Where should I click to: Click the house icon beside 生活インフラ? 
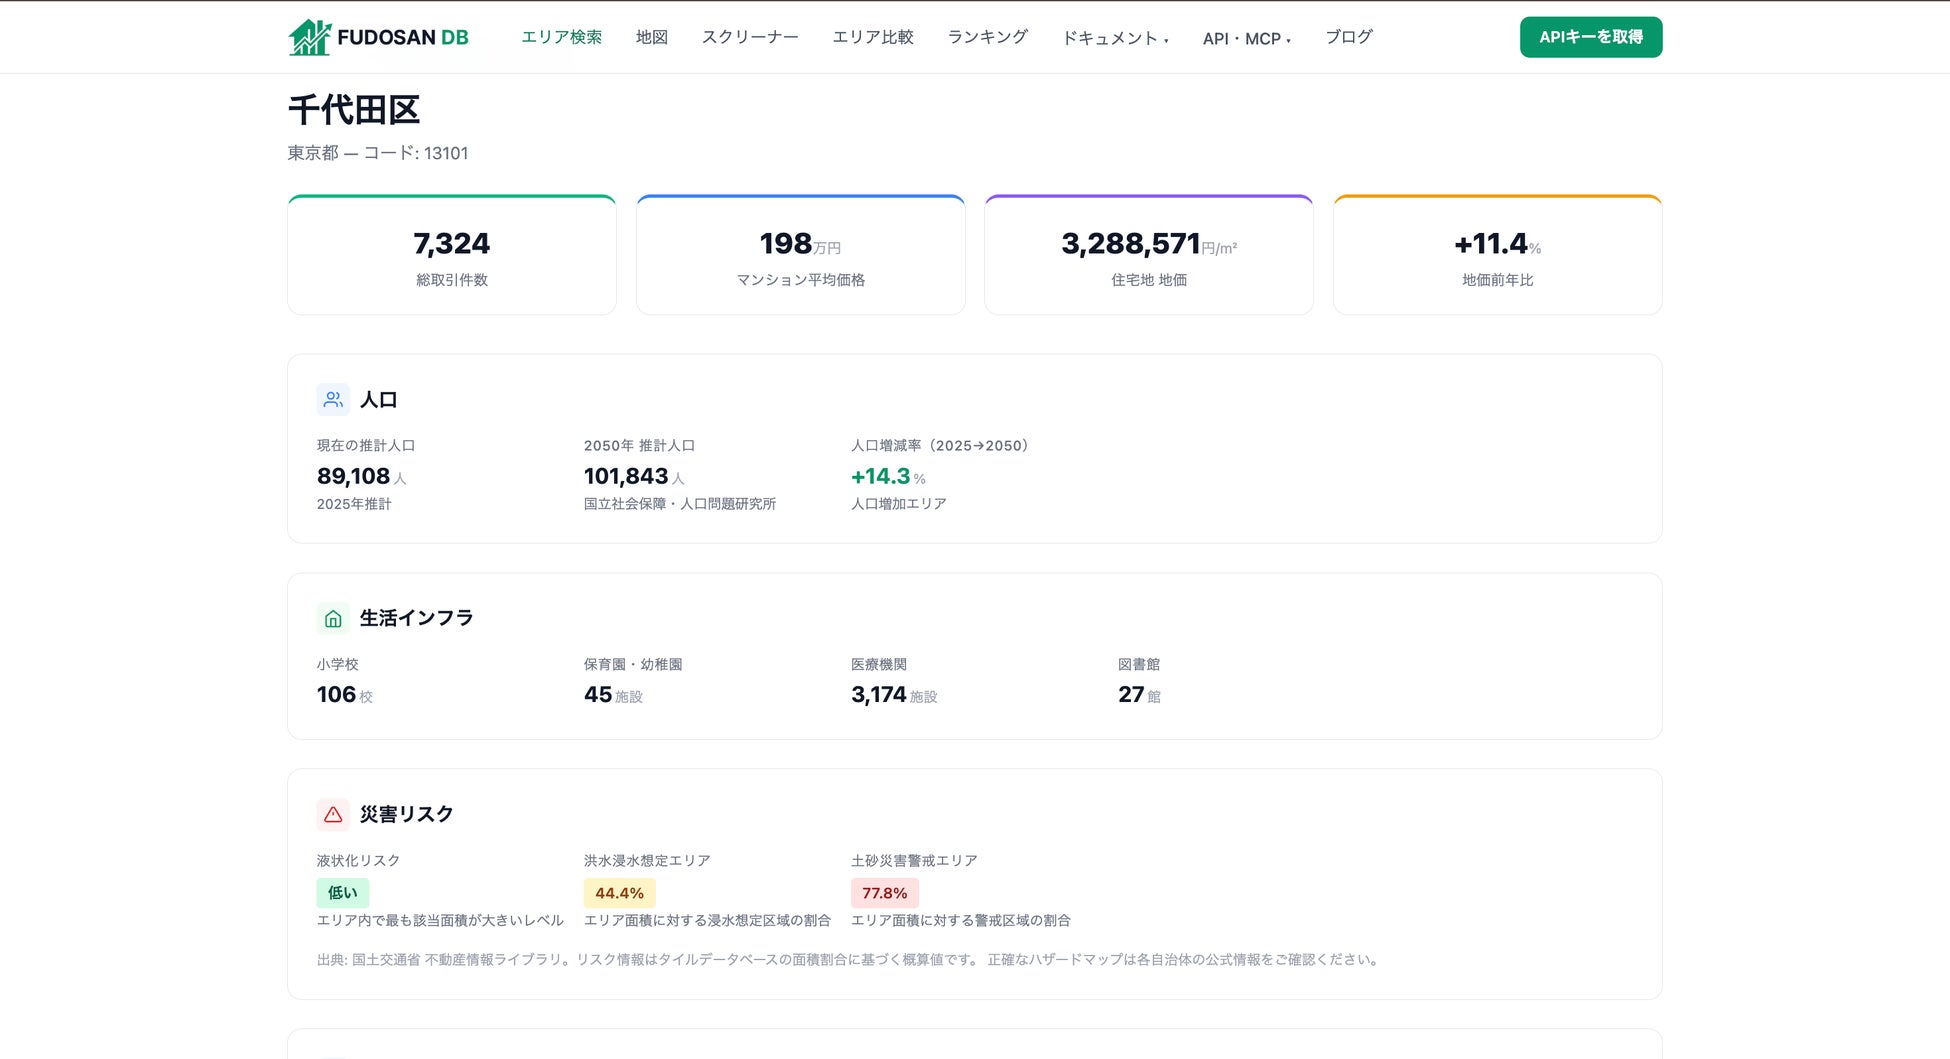[333, 618]
